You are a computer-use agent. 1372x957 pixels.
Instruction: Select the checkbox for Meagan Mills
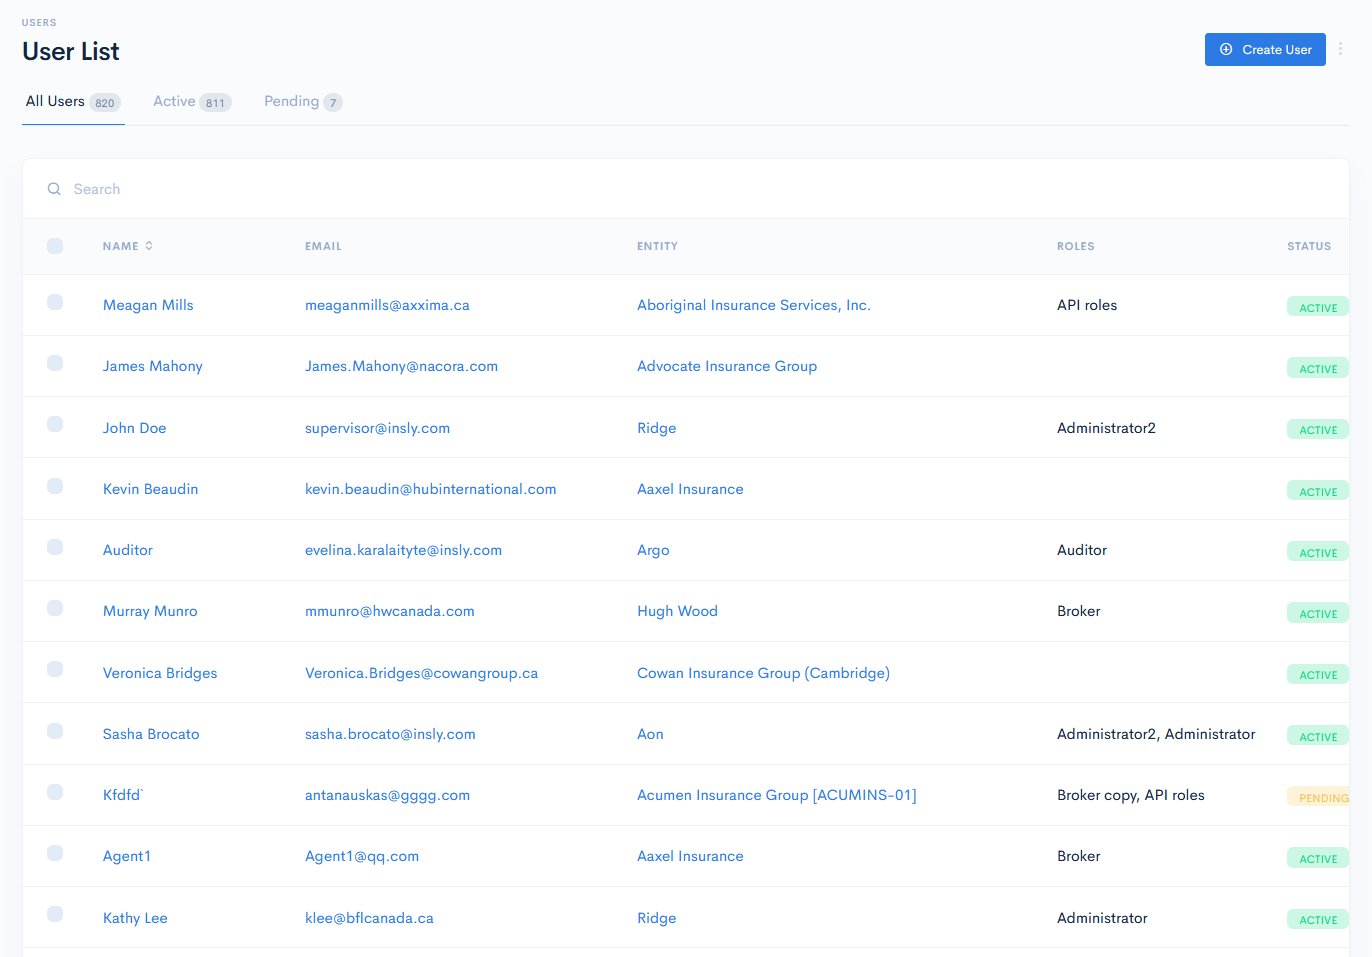point(55,304)
